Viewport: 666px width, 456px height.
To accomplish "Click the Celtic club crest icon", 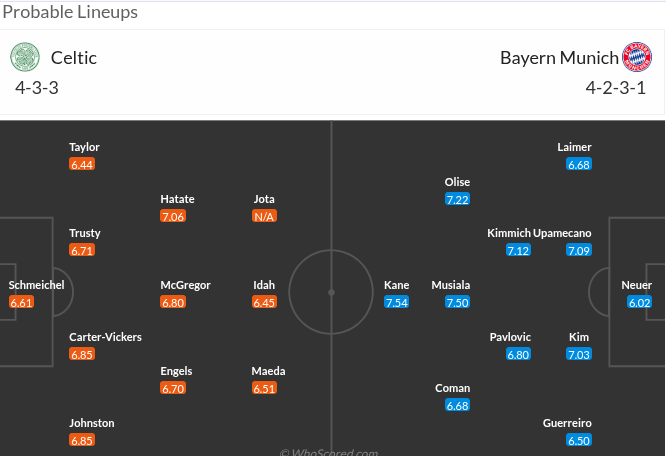I will coord(25,57).
